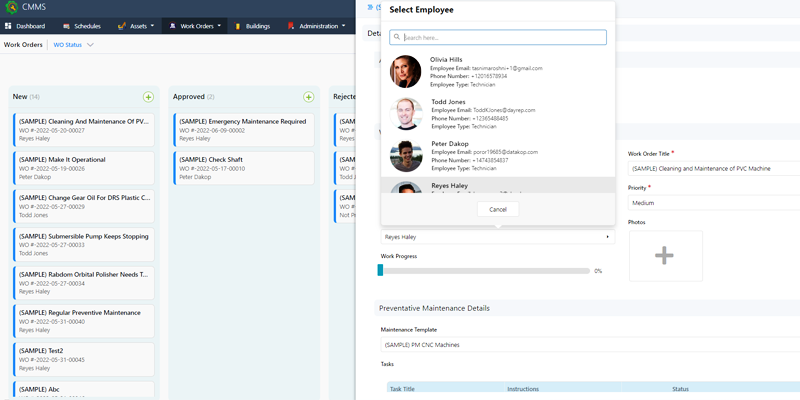Choose Todd Jones avatar
This screenshot has width=800, height=400.
(x=406, y=113)
